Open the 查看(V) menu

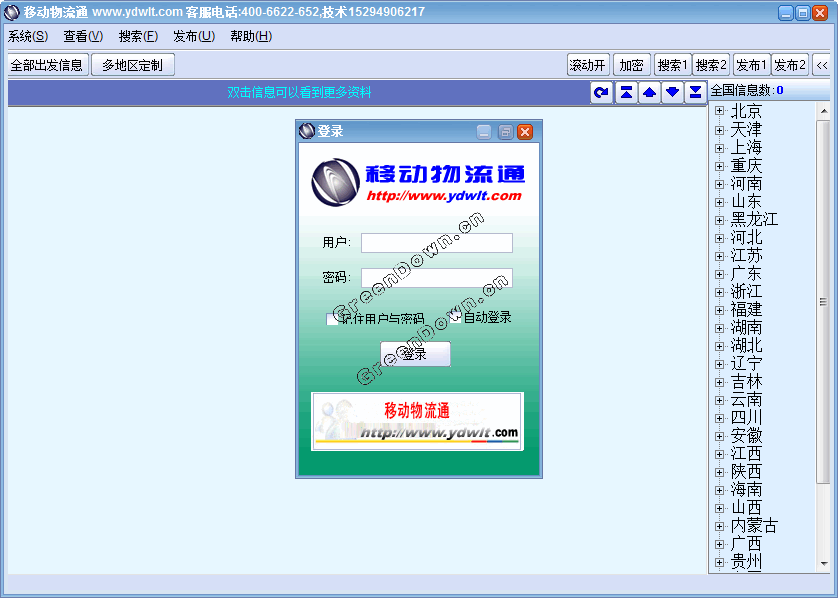[x=83, y=36]
